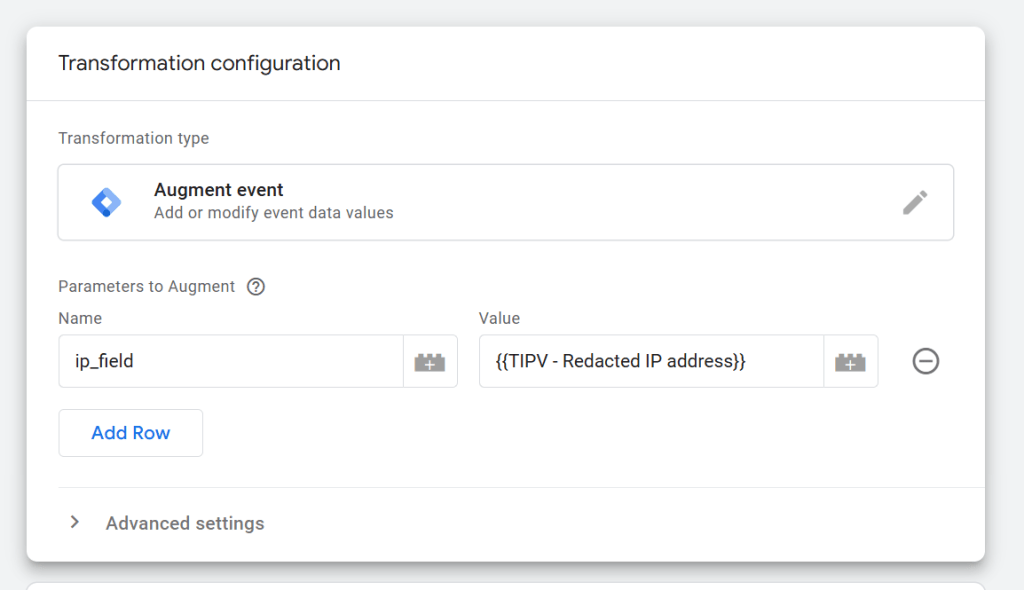Click the Transformation type label
The image size is (1024, 590).
coord(133,138)
